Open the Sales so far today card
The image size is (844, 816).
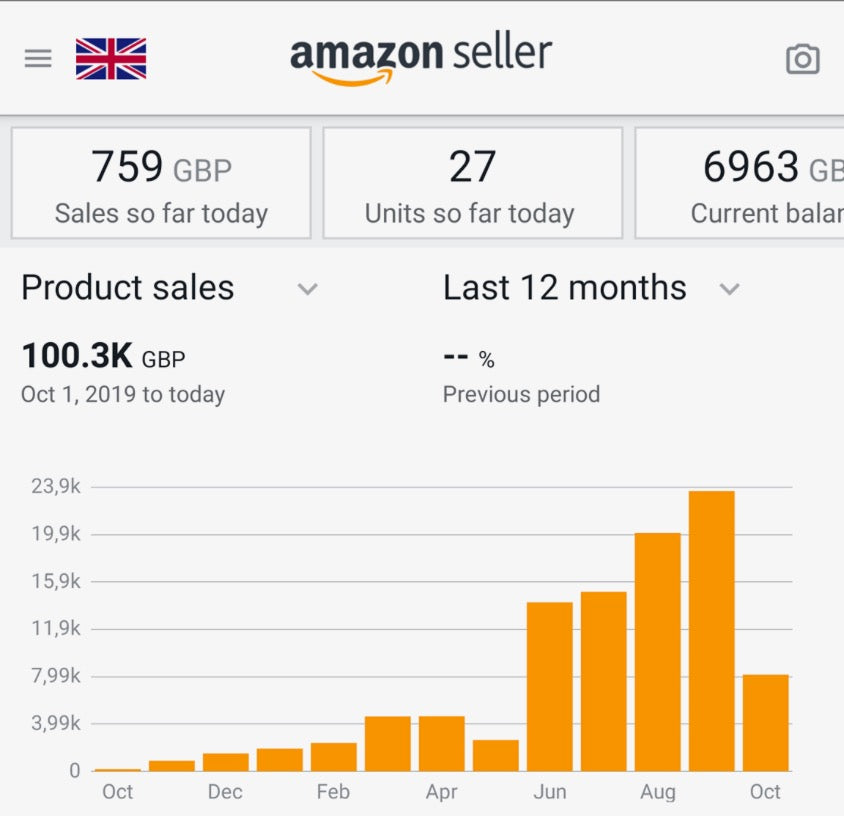tap(161, 183)
